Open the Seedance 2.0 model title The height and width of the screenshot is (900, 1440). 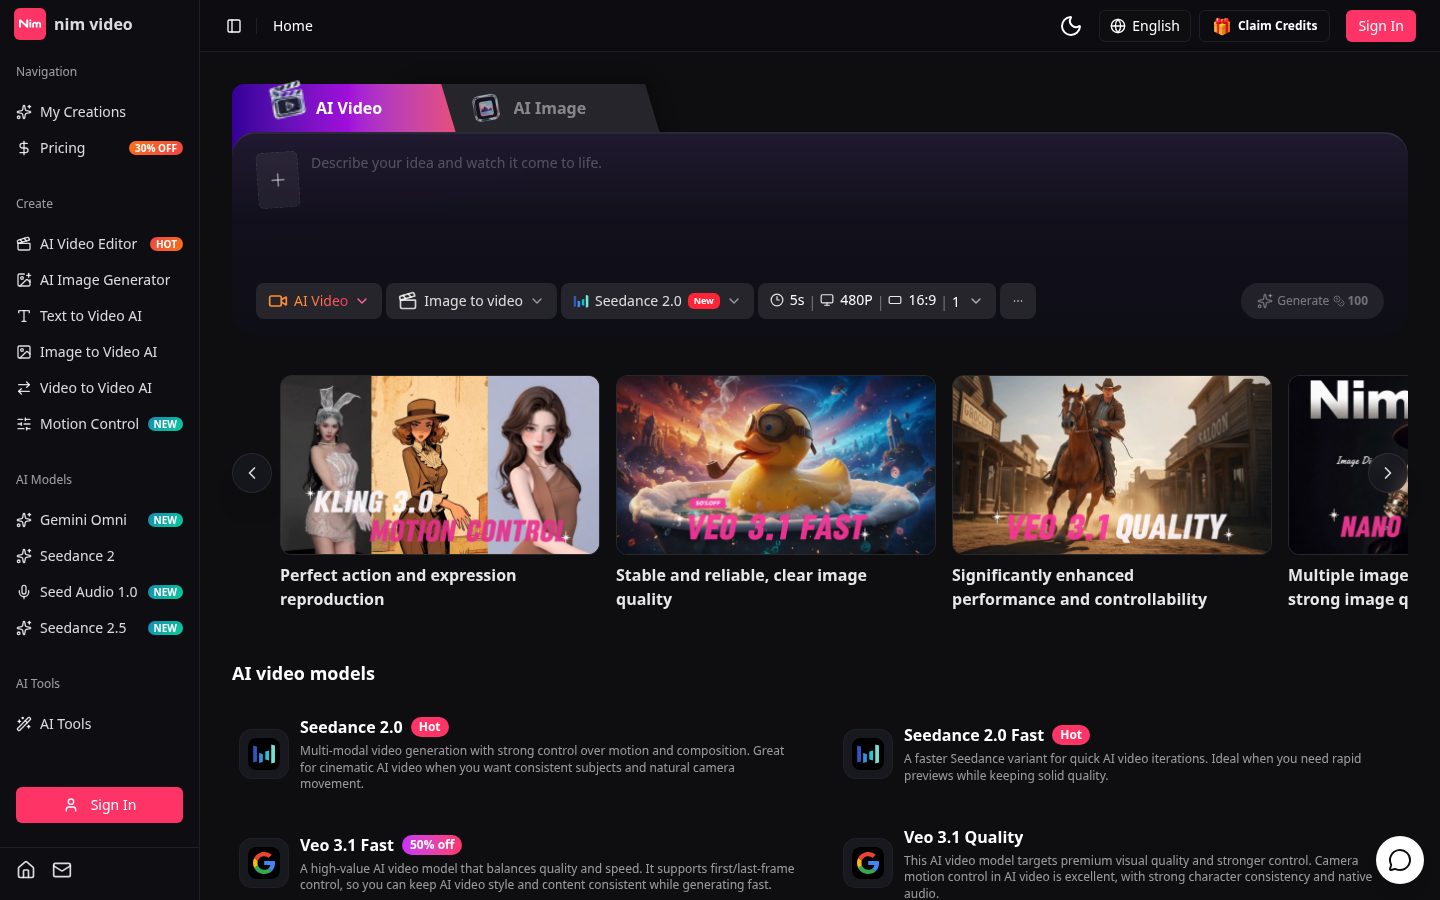coord(351,727)
